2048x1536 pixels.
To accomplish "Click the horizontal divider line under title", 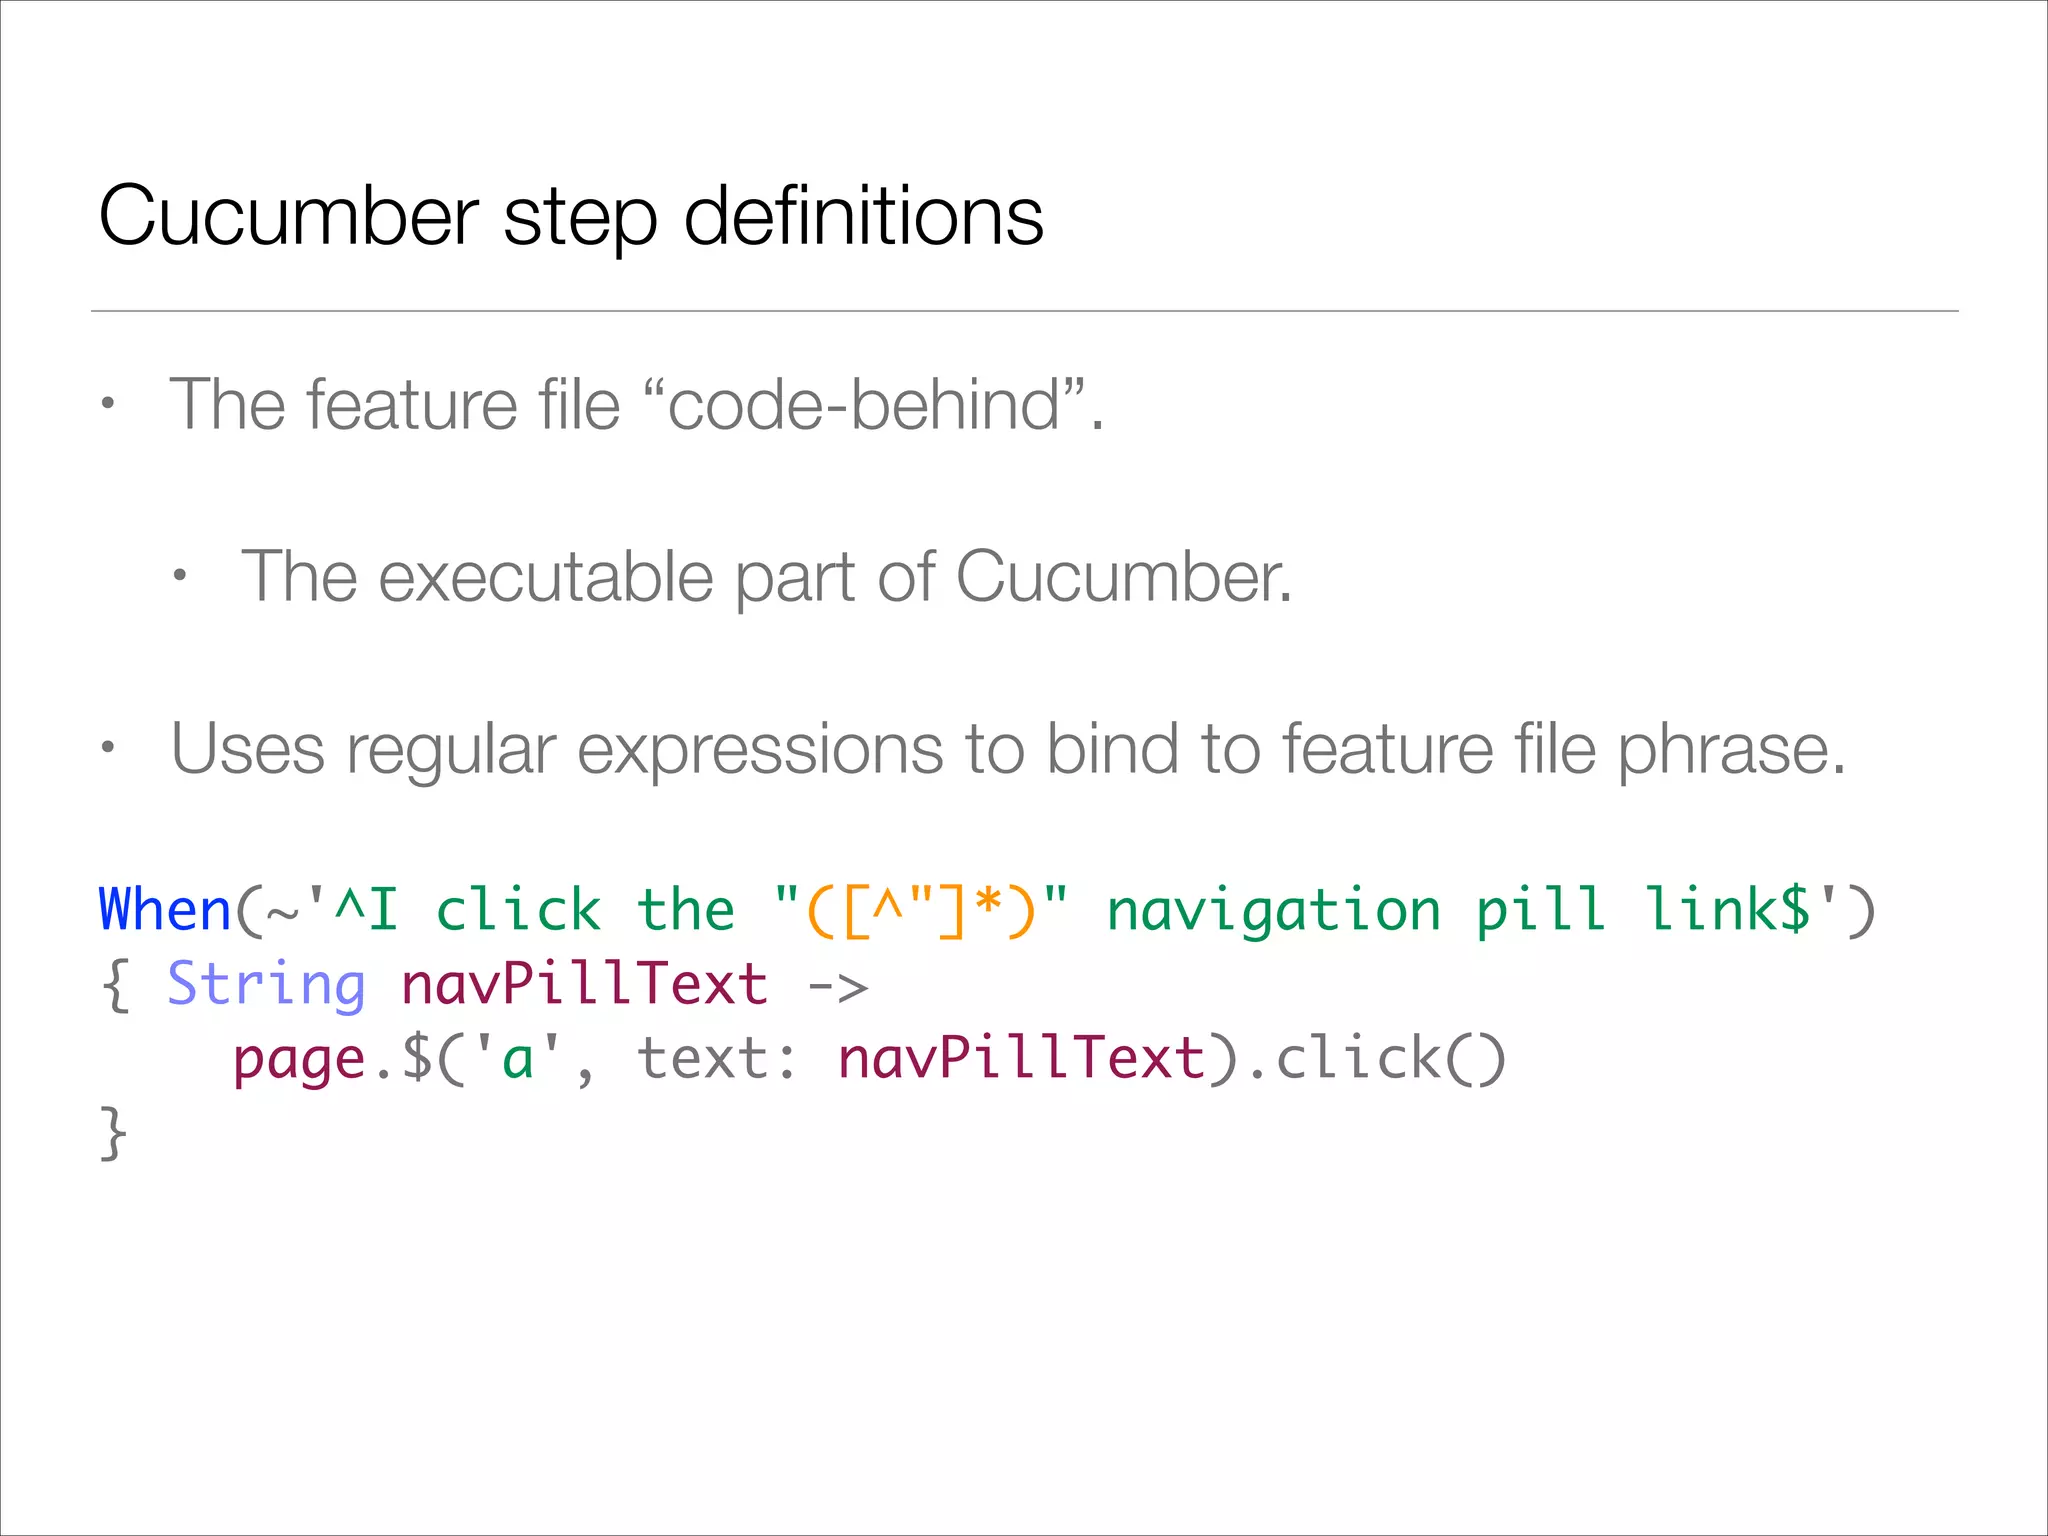I will [x=1024, y=311].
